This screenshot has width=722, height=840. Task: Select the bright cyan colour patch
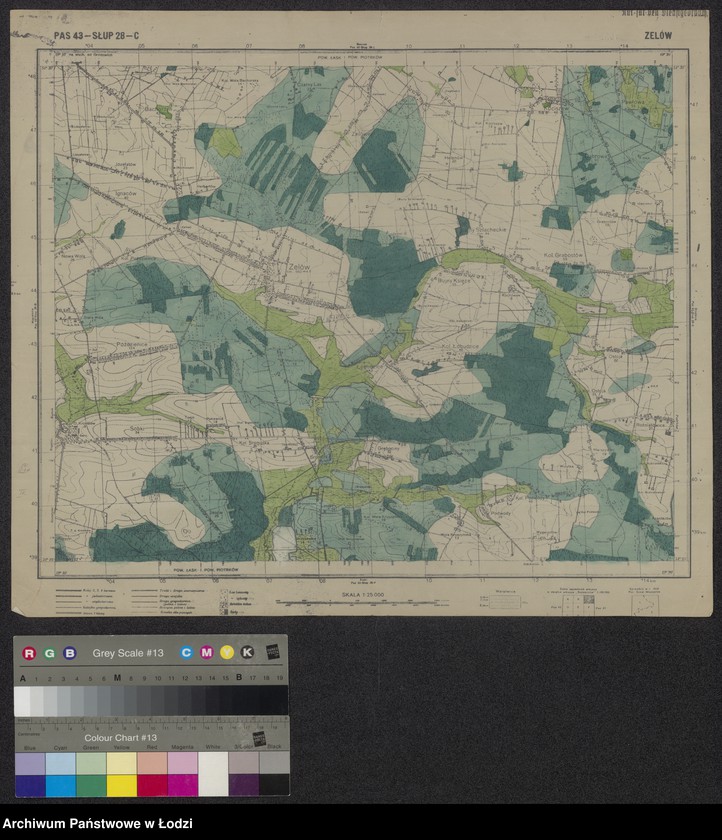pos(60,785)
